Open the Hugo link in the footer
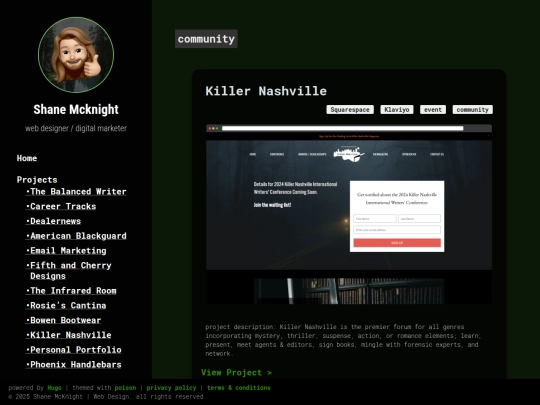Screen dimensions: 540x405 tap(54, 388)
